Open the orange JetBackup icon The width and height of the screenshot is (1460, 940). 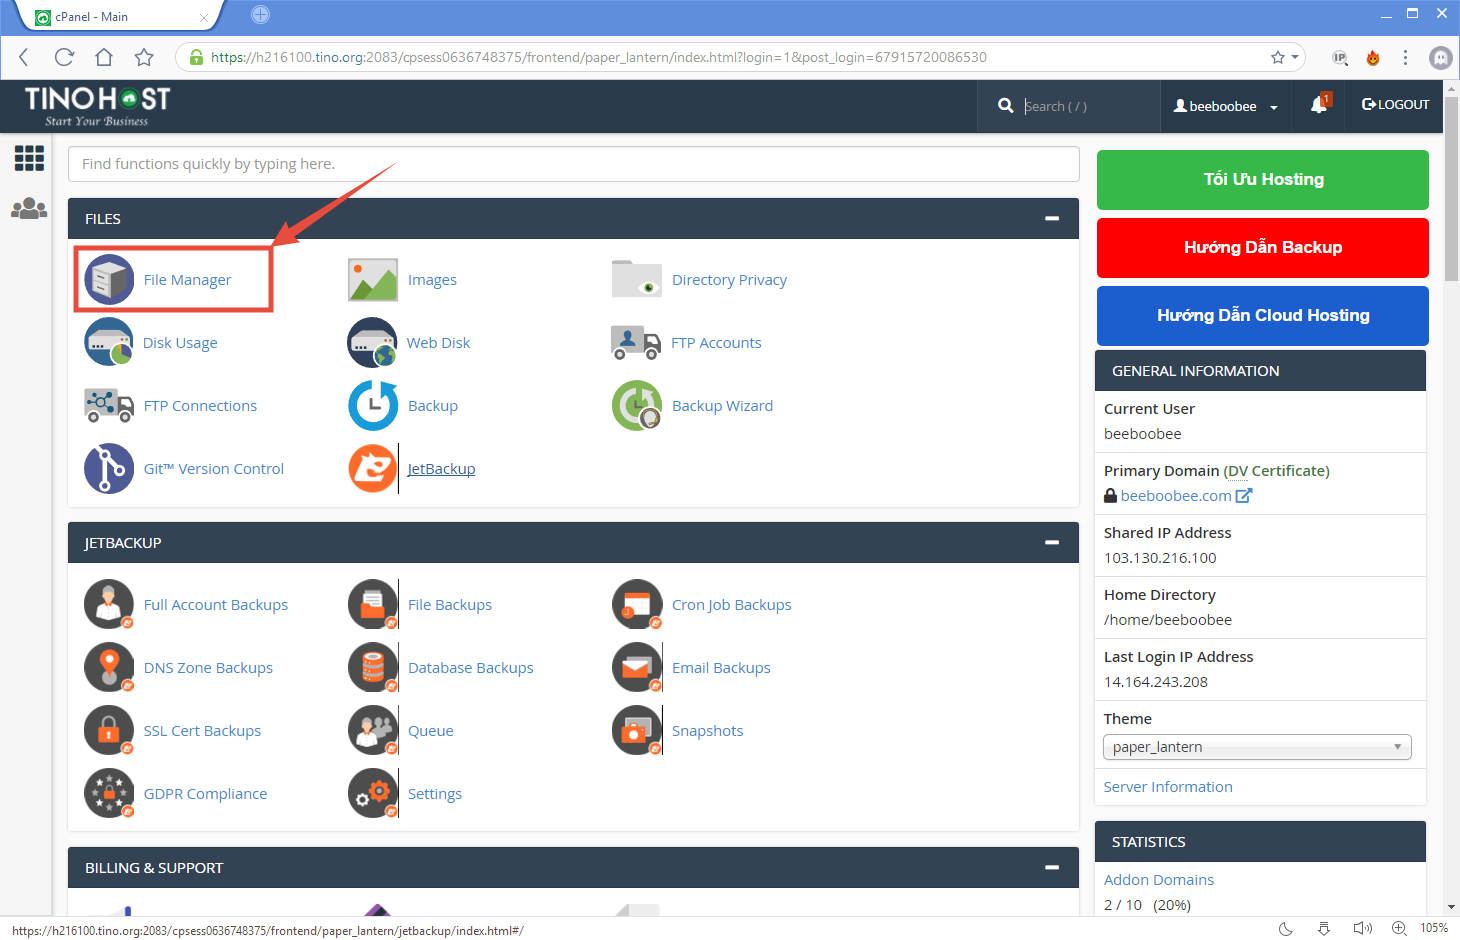(373, 468)
